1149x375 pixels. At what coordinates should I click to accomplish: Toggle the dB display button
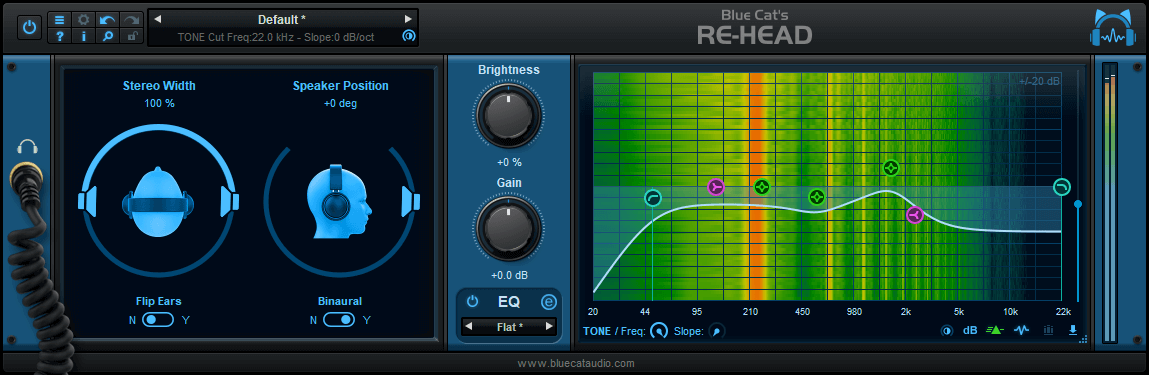point(970,330)
